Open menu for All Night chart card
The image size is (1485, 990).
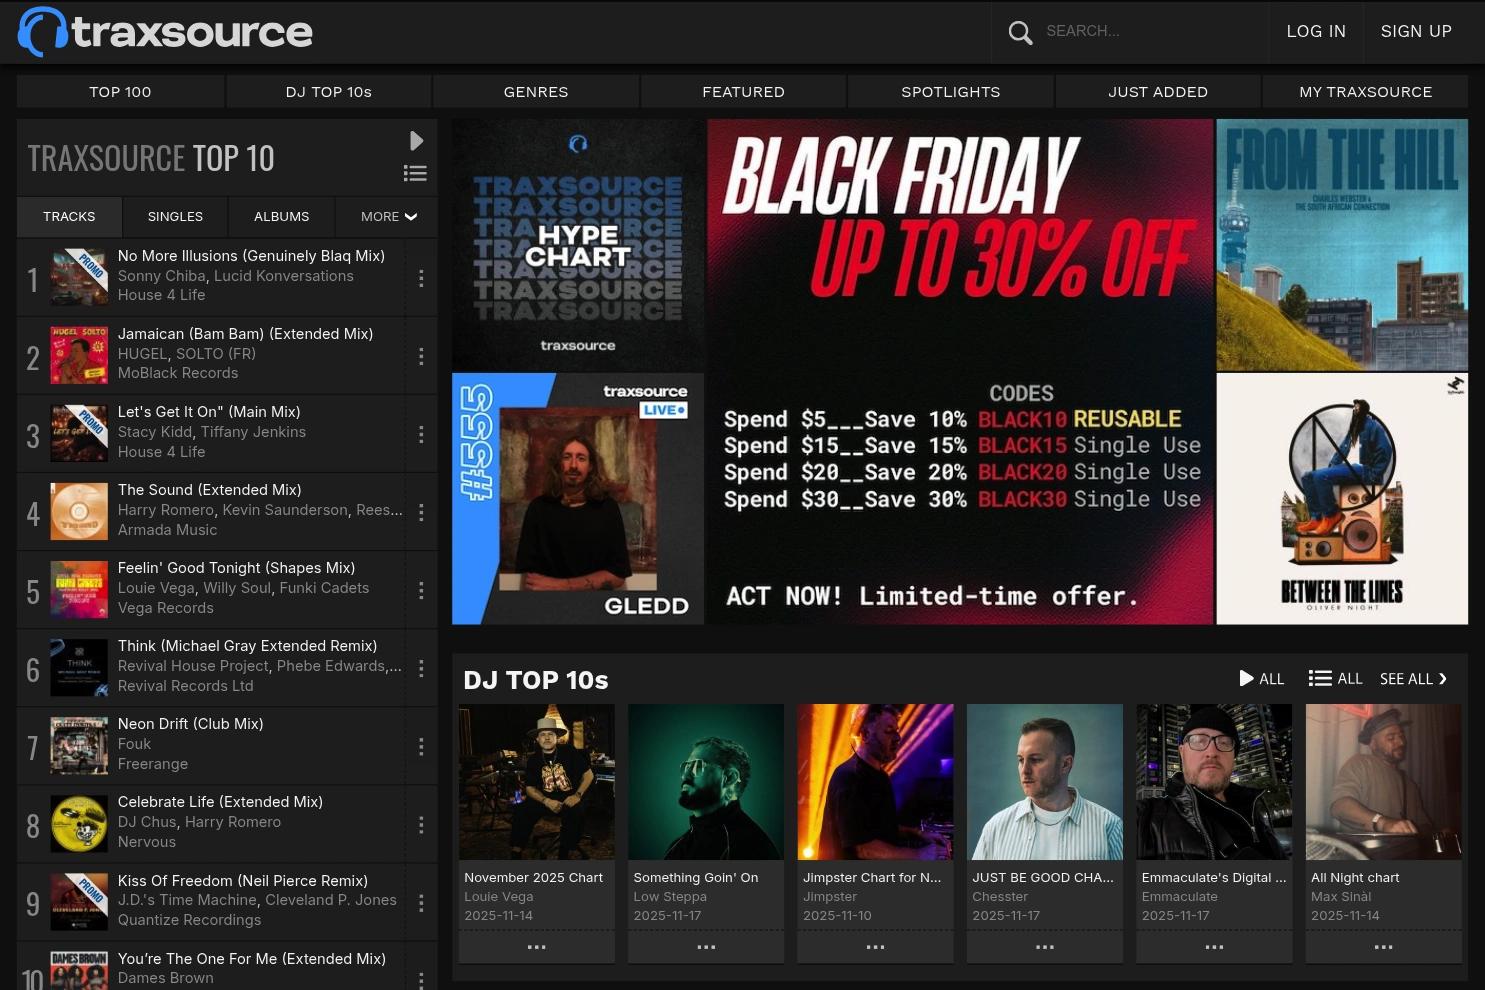click(x=1384, y=947)
